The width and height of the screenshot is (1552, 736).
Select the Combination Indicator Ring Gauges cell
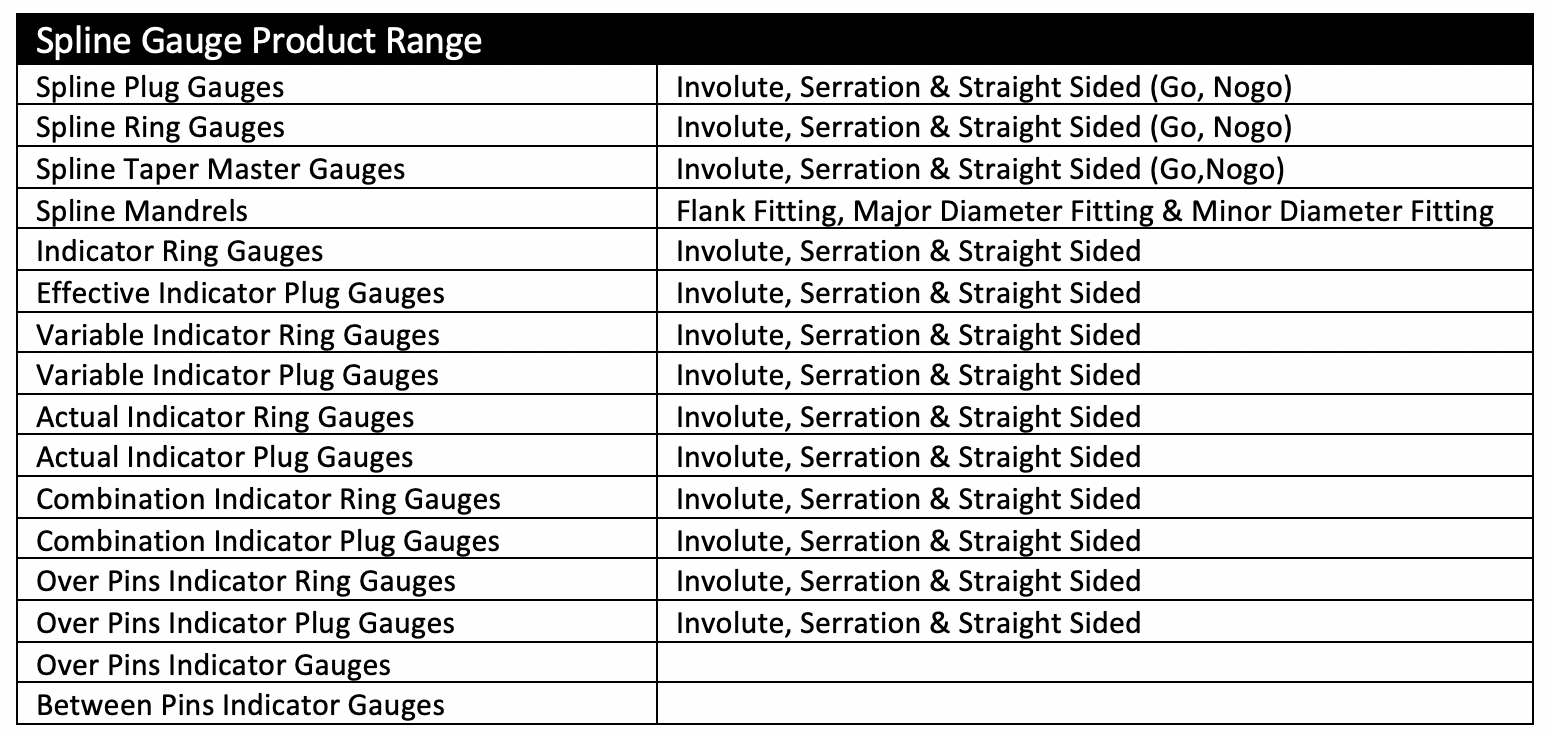337,499
